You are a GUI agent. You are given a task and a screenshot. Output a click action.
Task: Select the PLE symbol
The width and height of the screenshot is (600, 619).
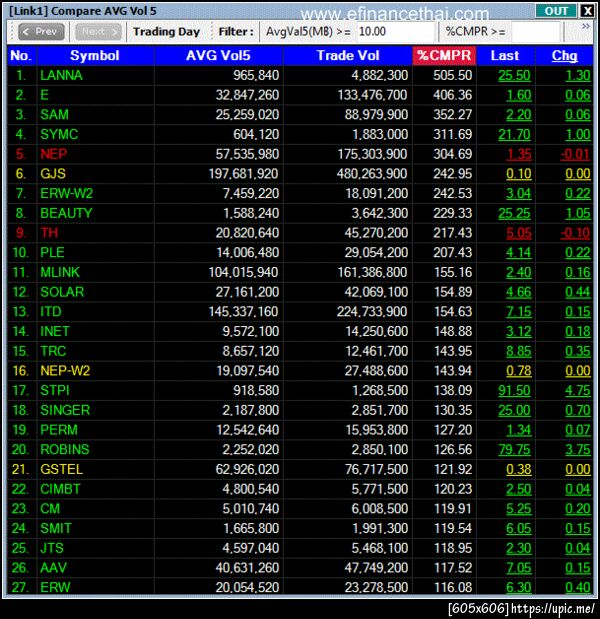(52, 253)
